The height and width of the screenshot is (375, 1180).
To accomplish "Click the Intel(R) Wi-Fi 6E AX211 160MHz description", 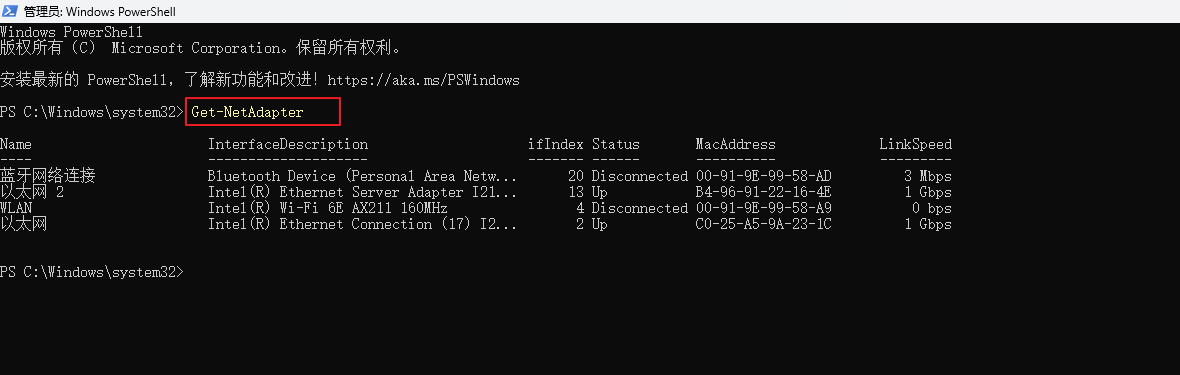I will pos(328,208).
